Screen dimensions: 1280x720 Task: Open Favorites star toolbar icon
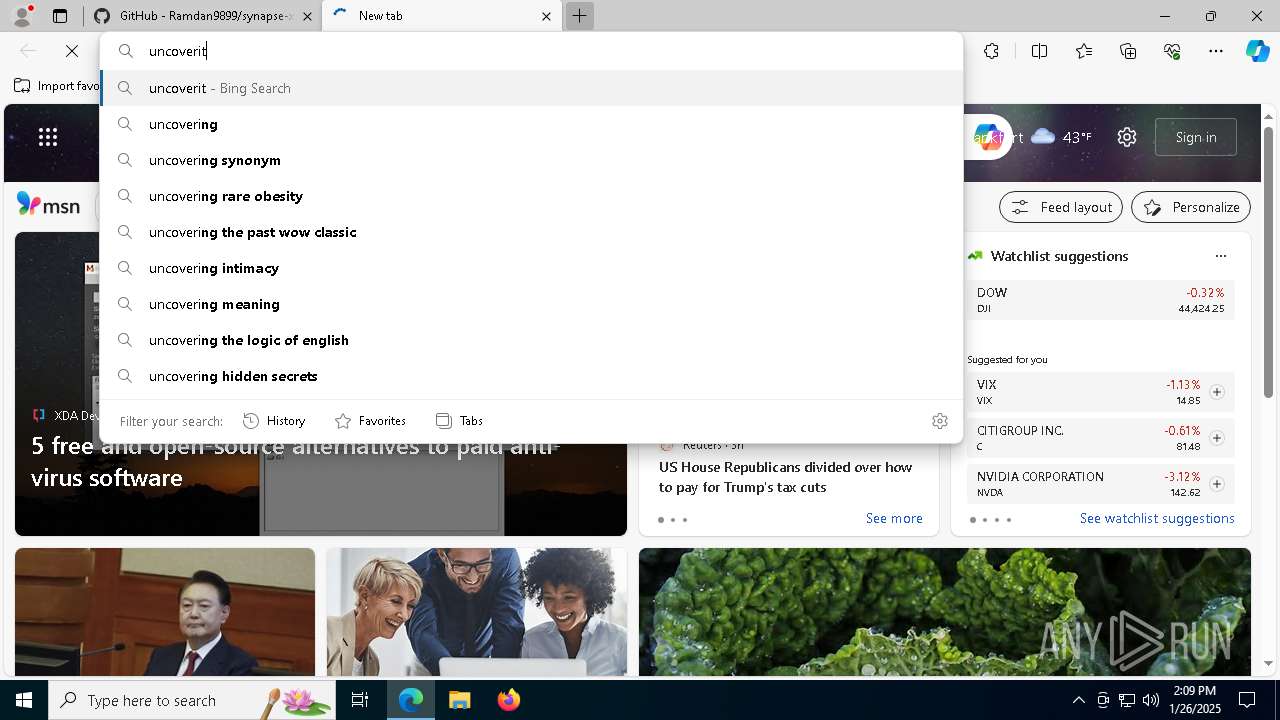tap(1084, 51)
